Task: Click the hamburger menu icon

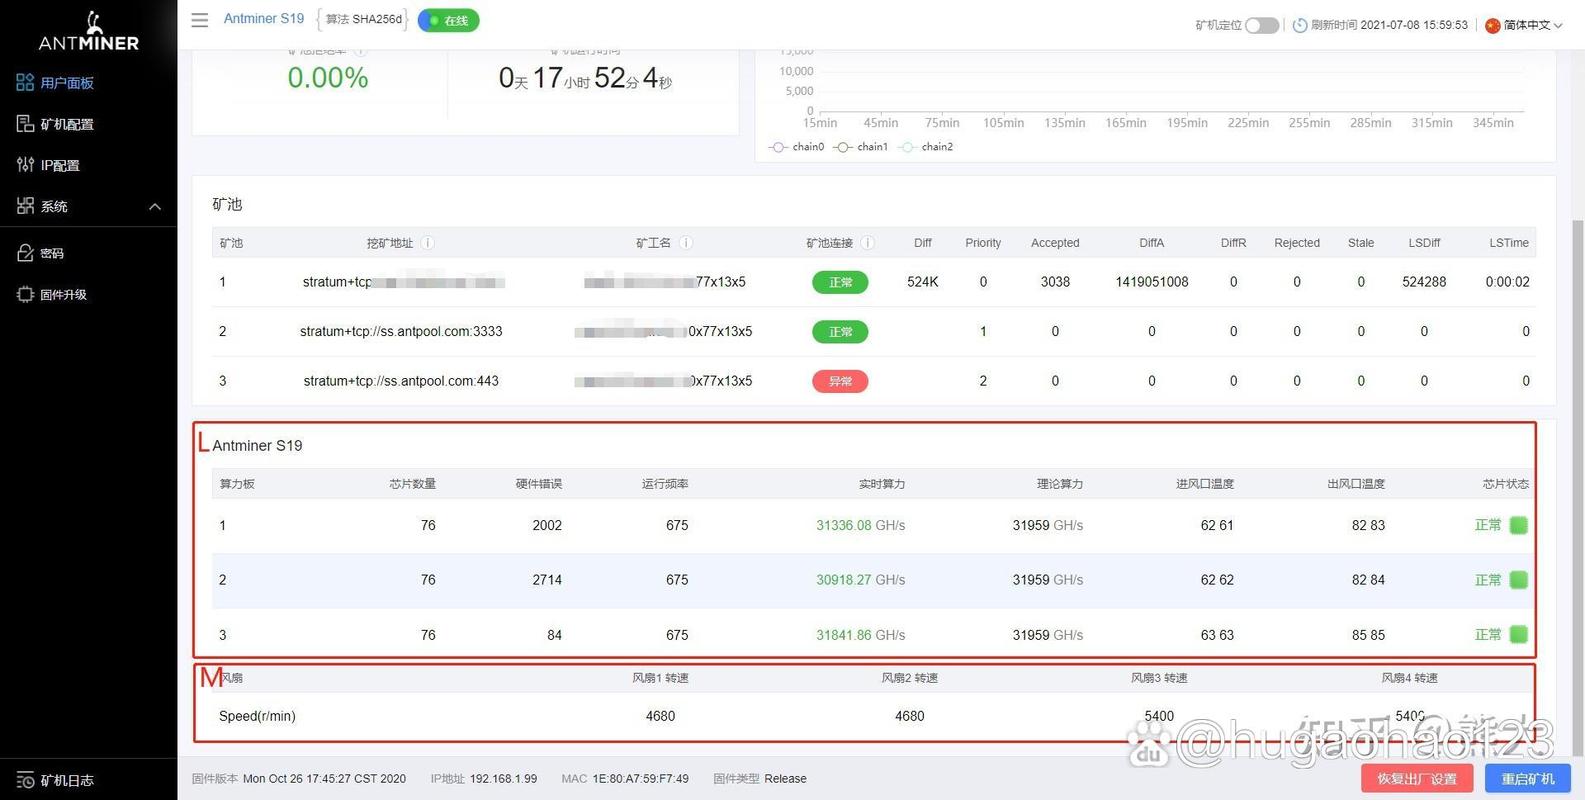Action: coord(200,20)
